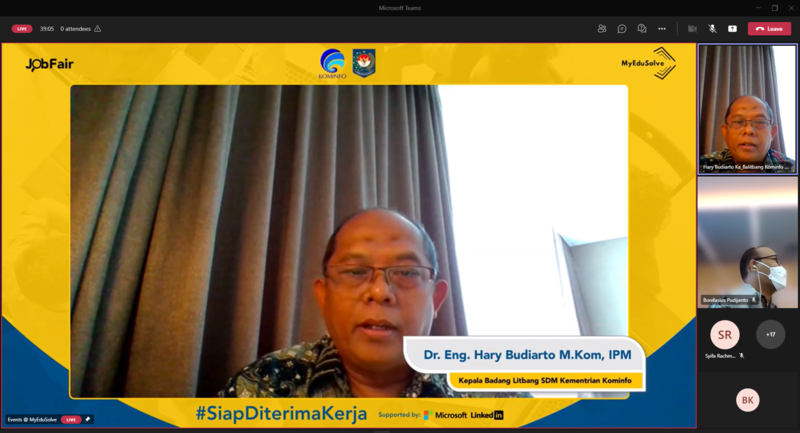Screen dimensions: 800x433
Task: Unmute the microphone
Action: pyautogui.click(x=712, y=29)
